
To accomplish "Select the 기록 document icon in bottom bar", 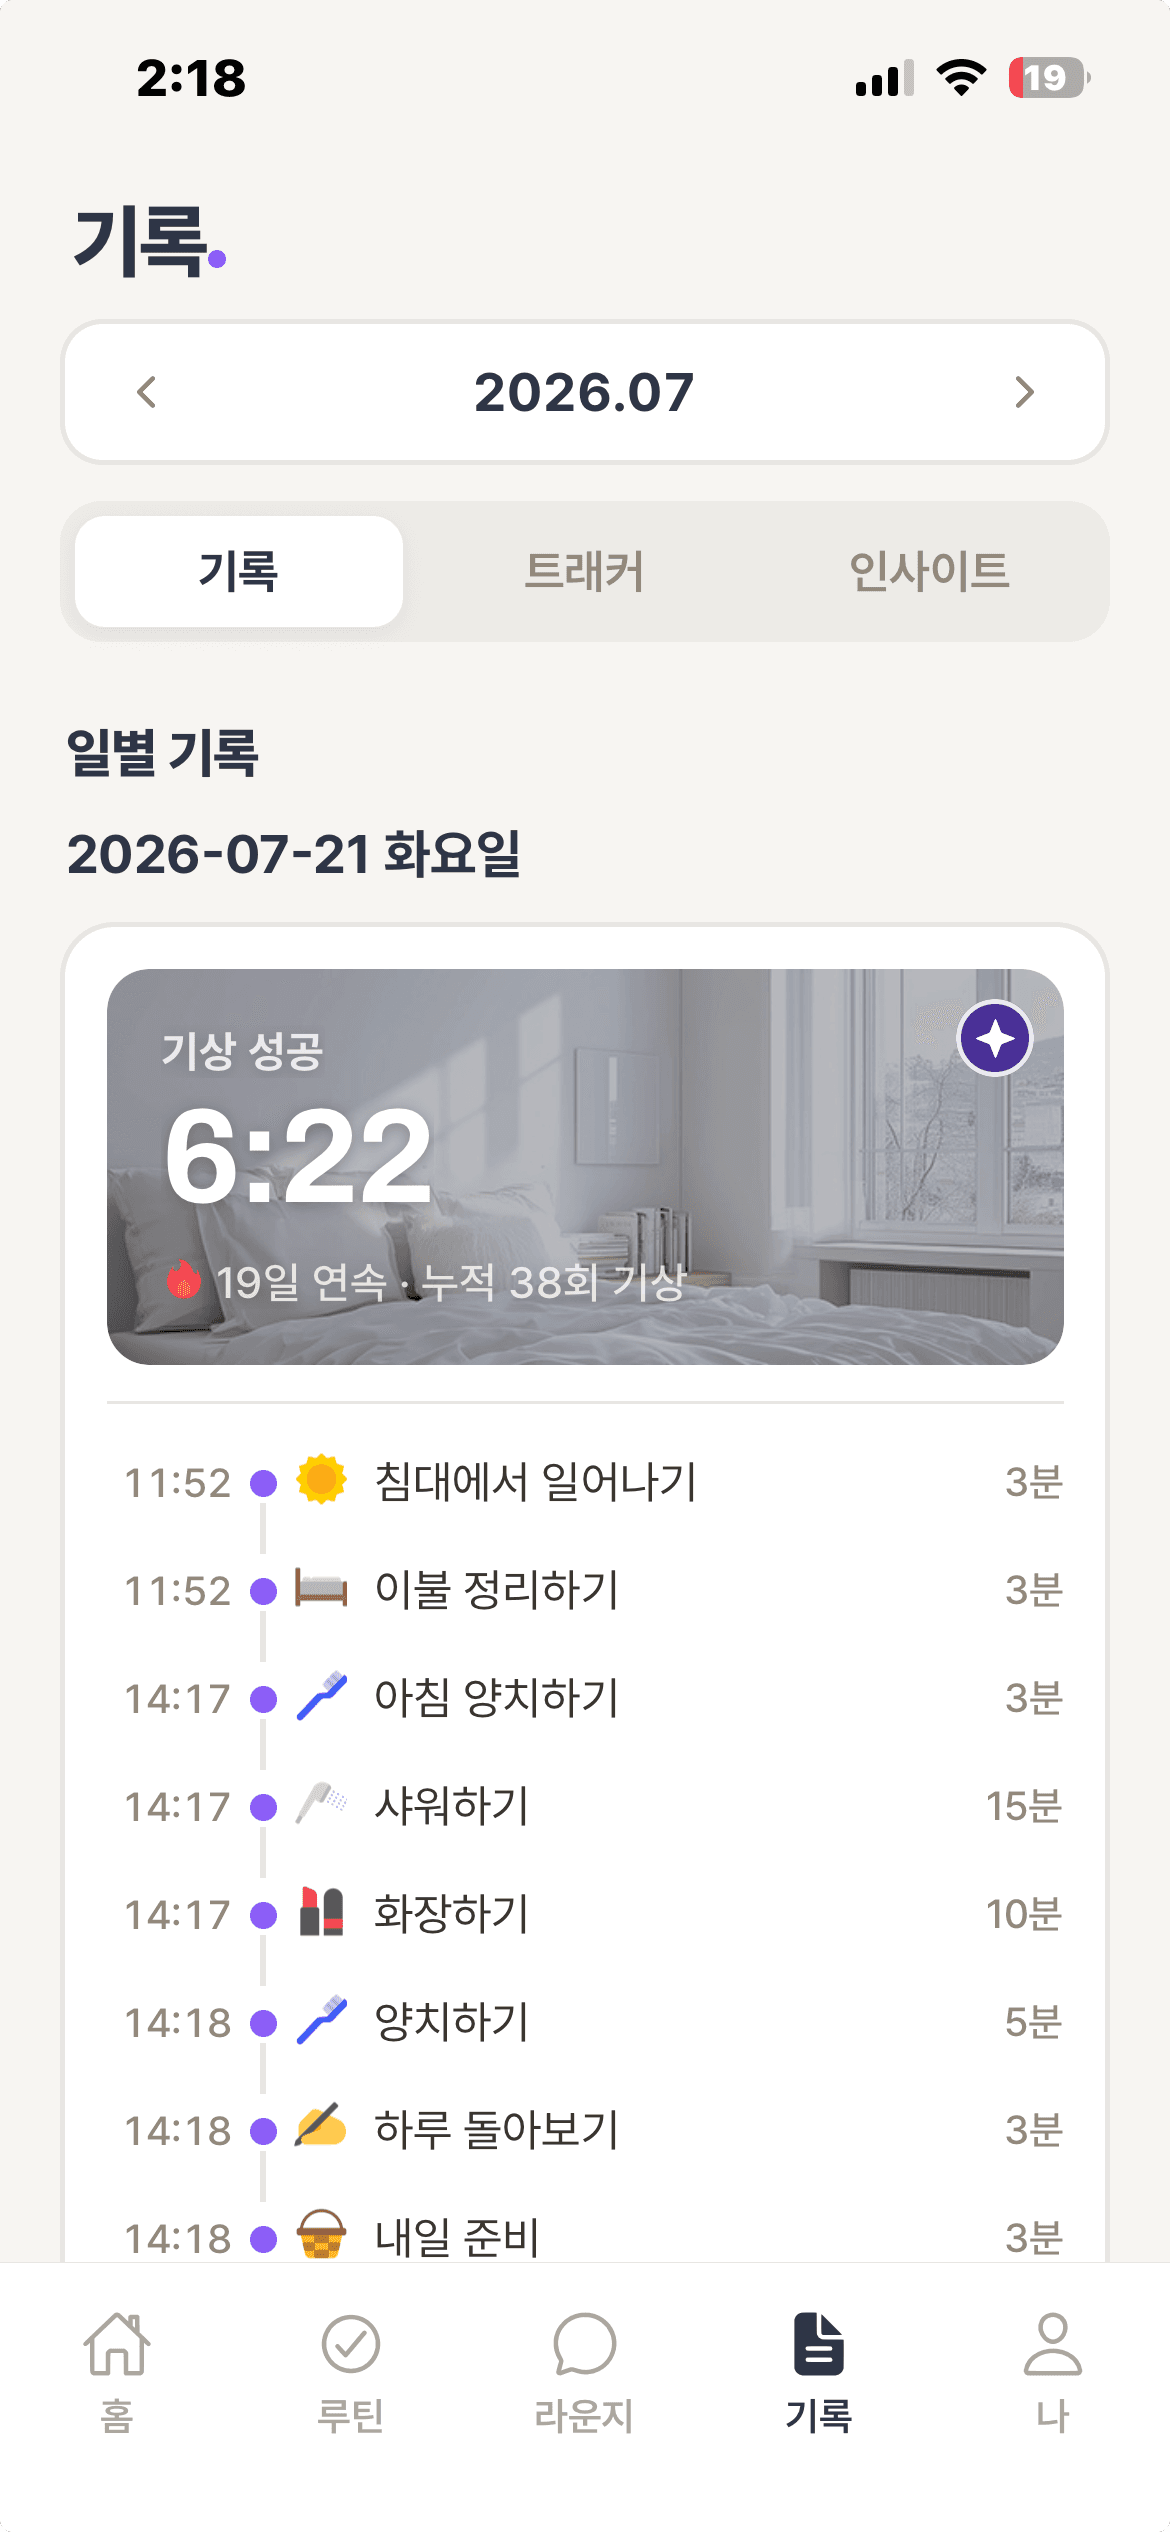I will (818, 2343).
